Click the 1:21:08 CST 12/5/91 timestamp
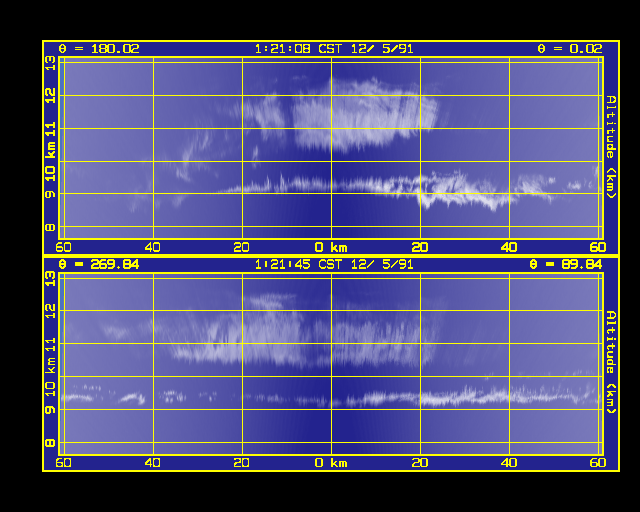 pyautogui.click(x=334, y=49)
